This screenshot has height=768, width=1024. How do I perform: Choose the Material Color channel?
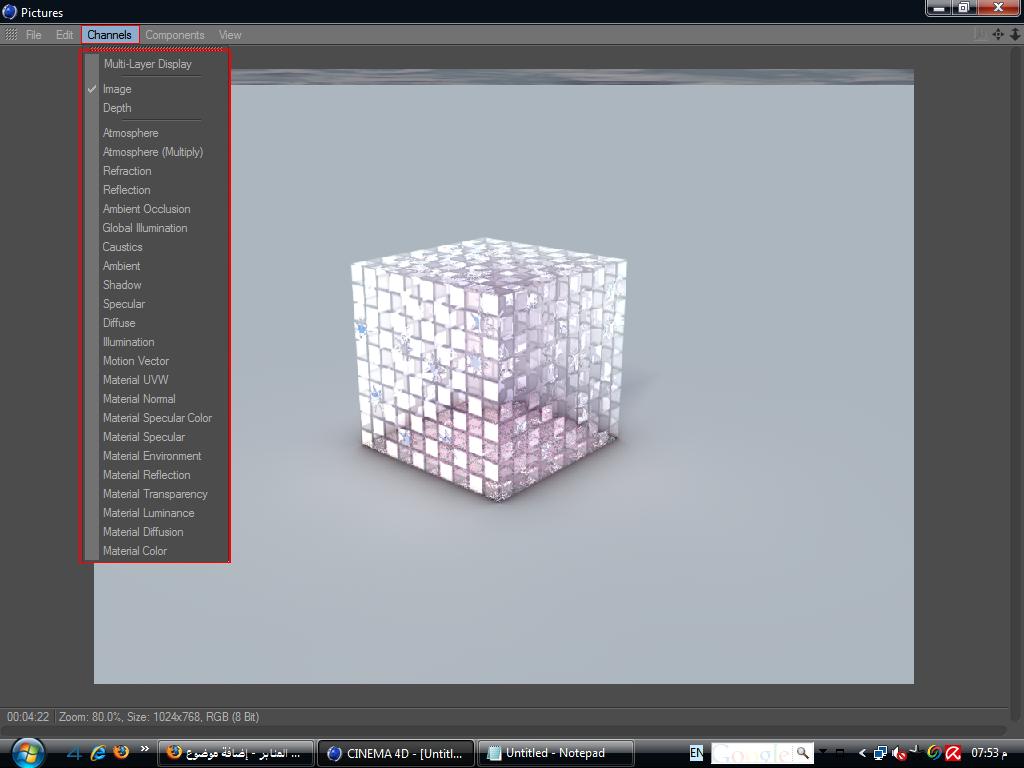tap(157, 551)
